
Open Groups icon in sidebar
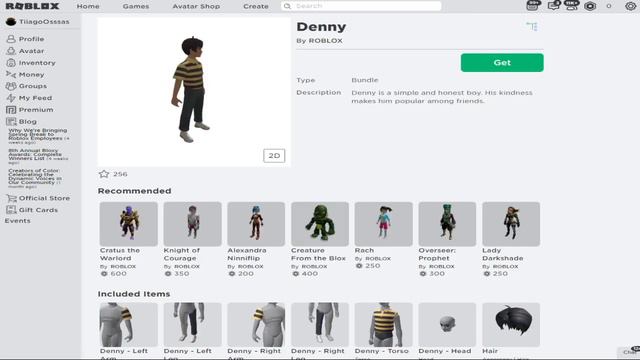click(11, 86)
